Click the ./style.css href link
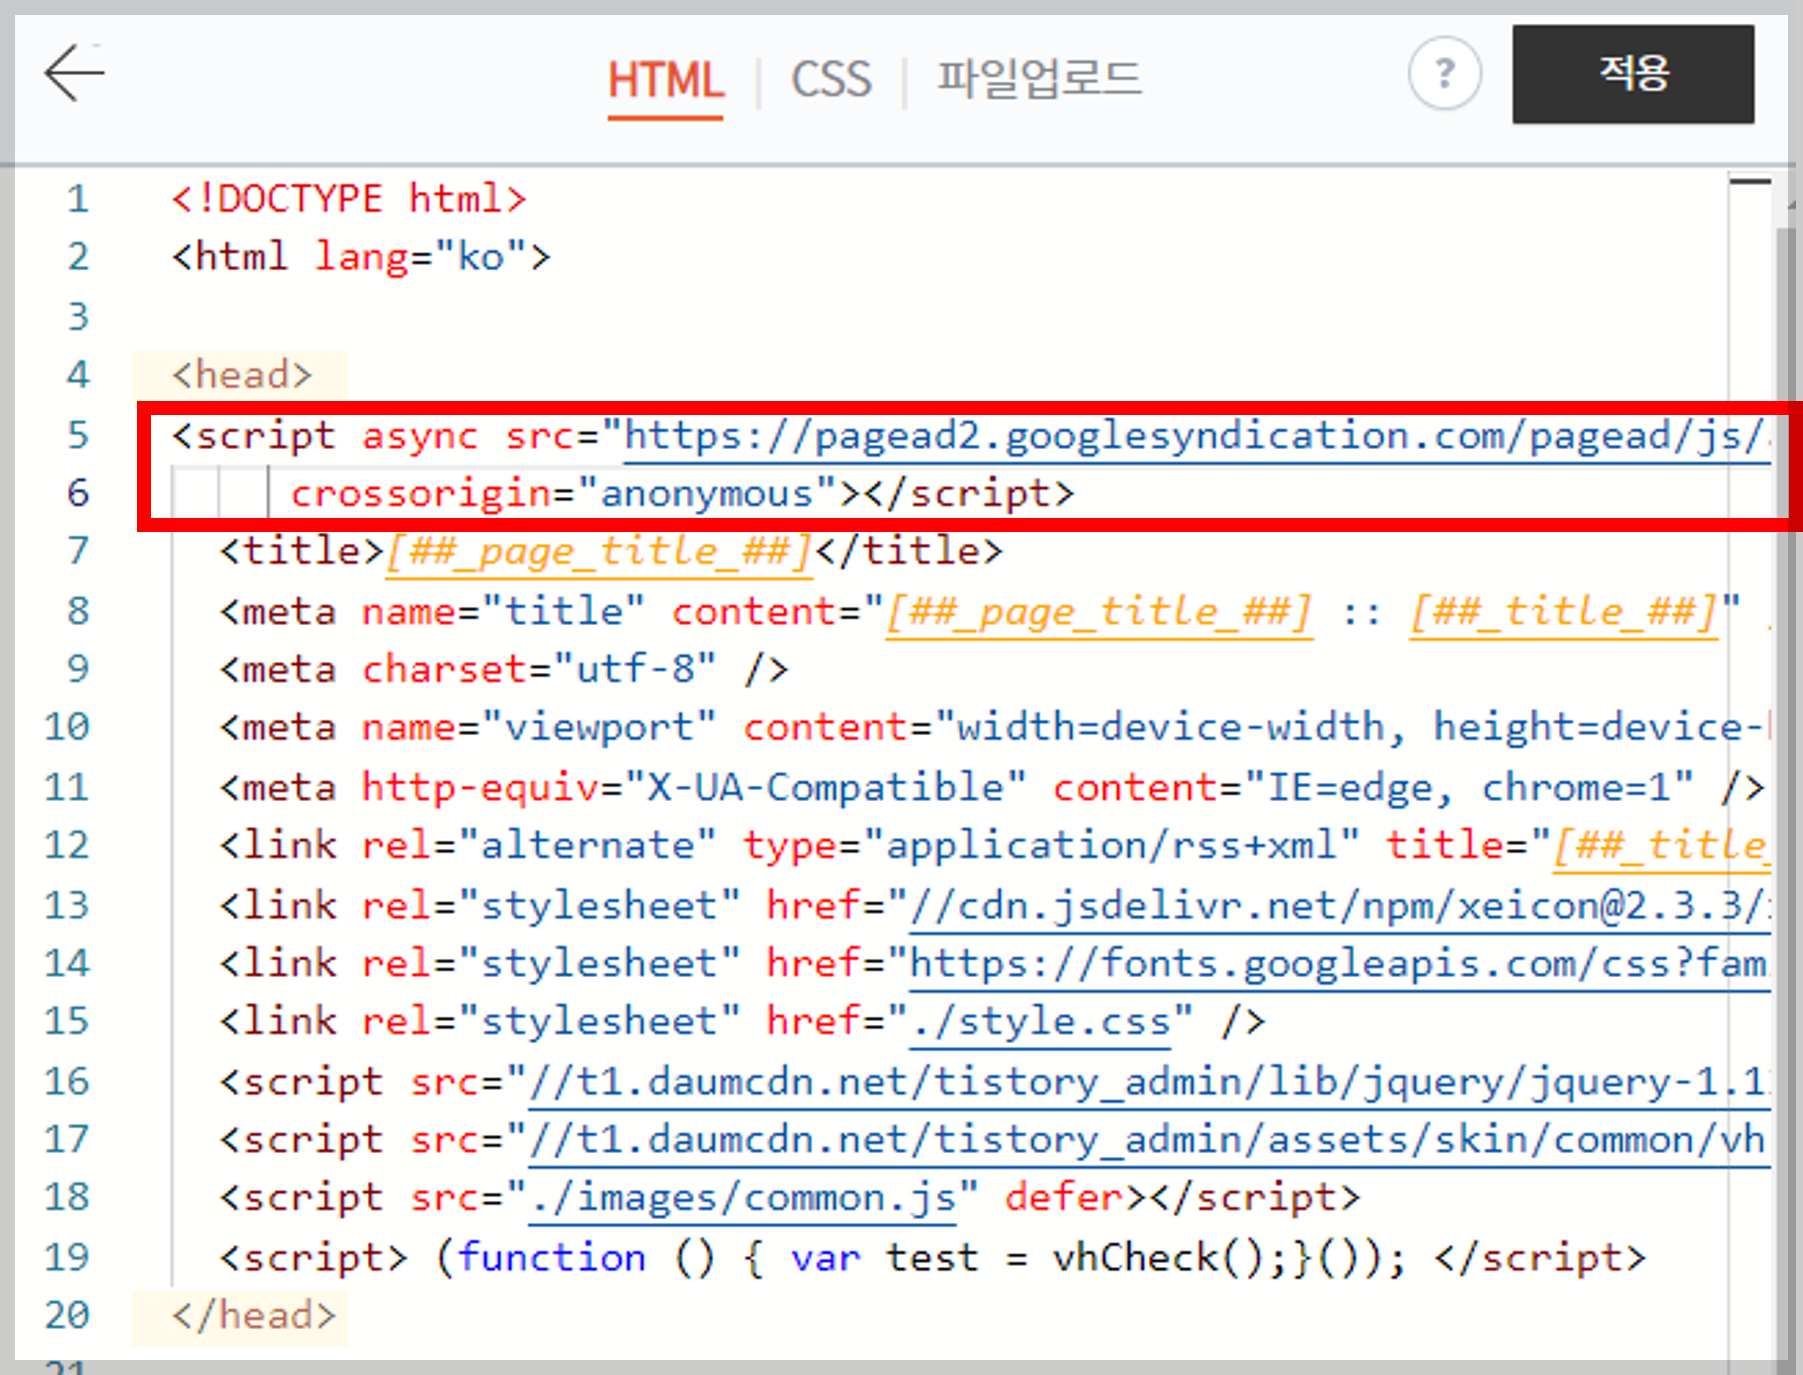This screenshot has width=1803, height=1375. pos(1040,1022)
